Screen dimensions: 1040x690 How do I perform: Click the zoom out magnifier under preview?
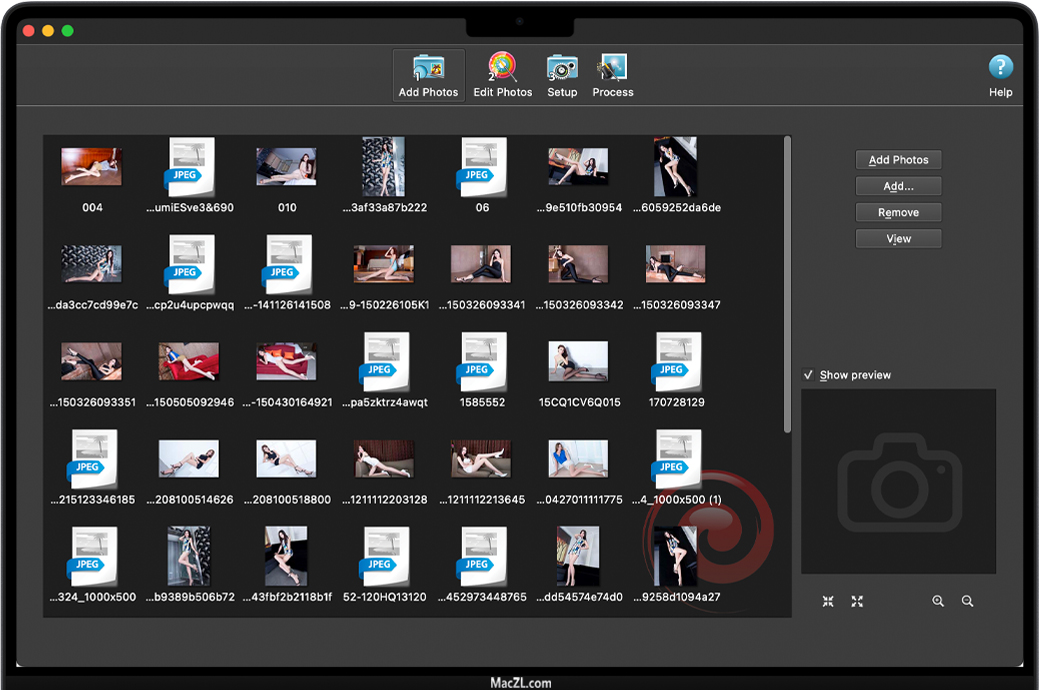coord(967,601)
